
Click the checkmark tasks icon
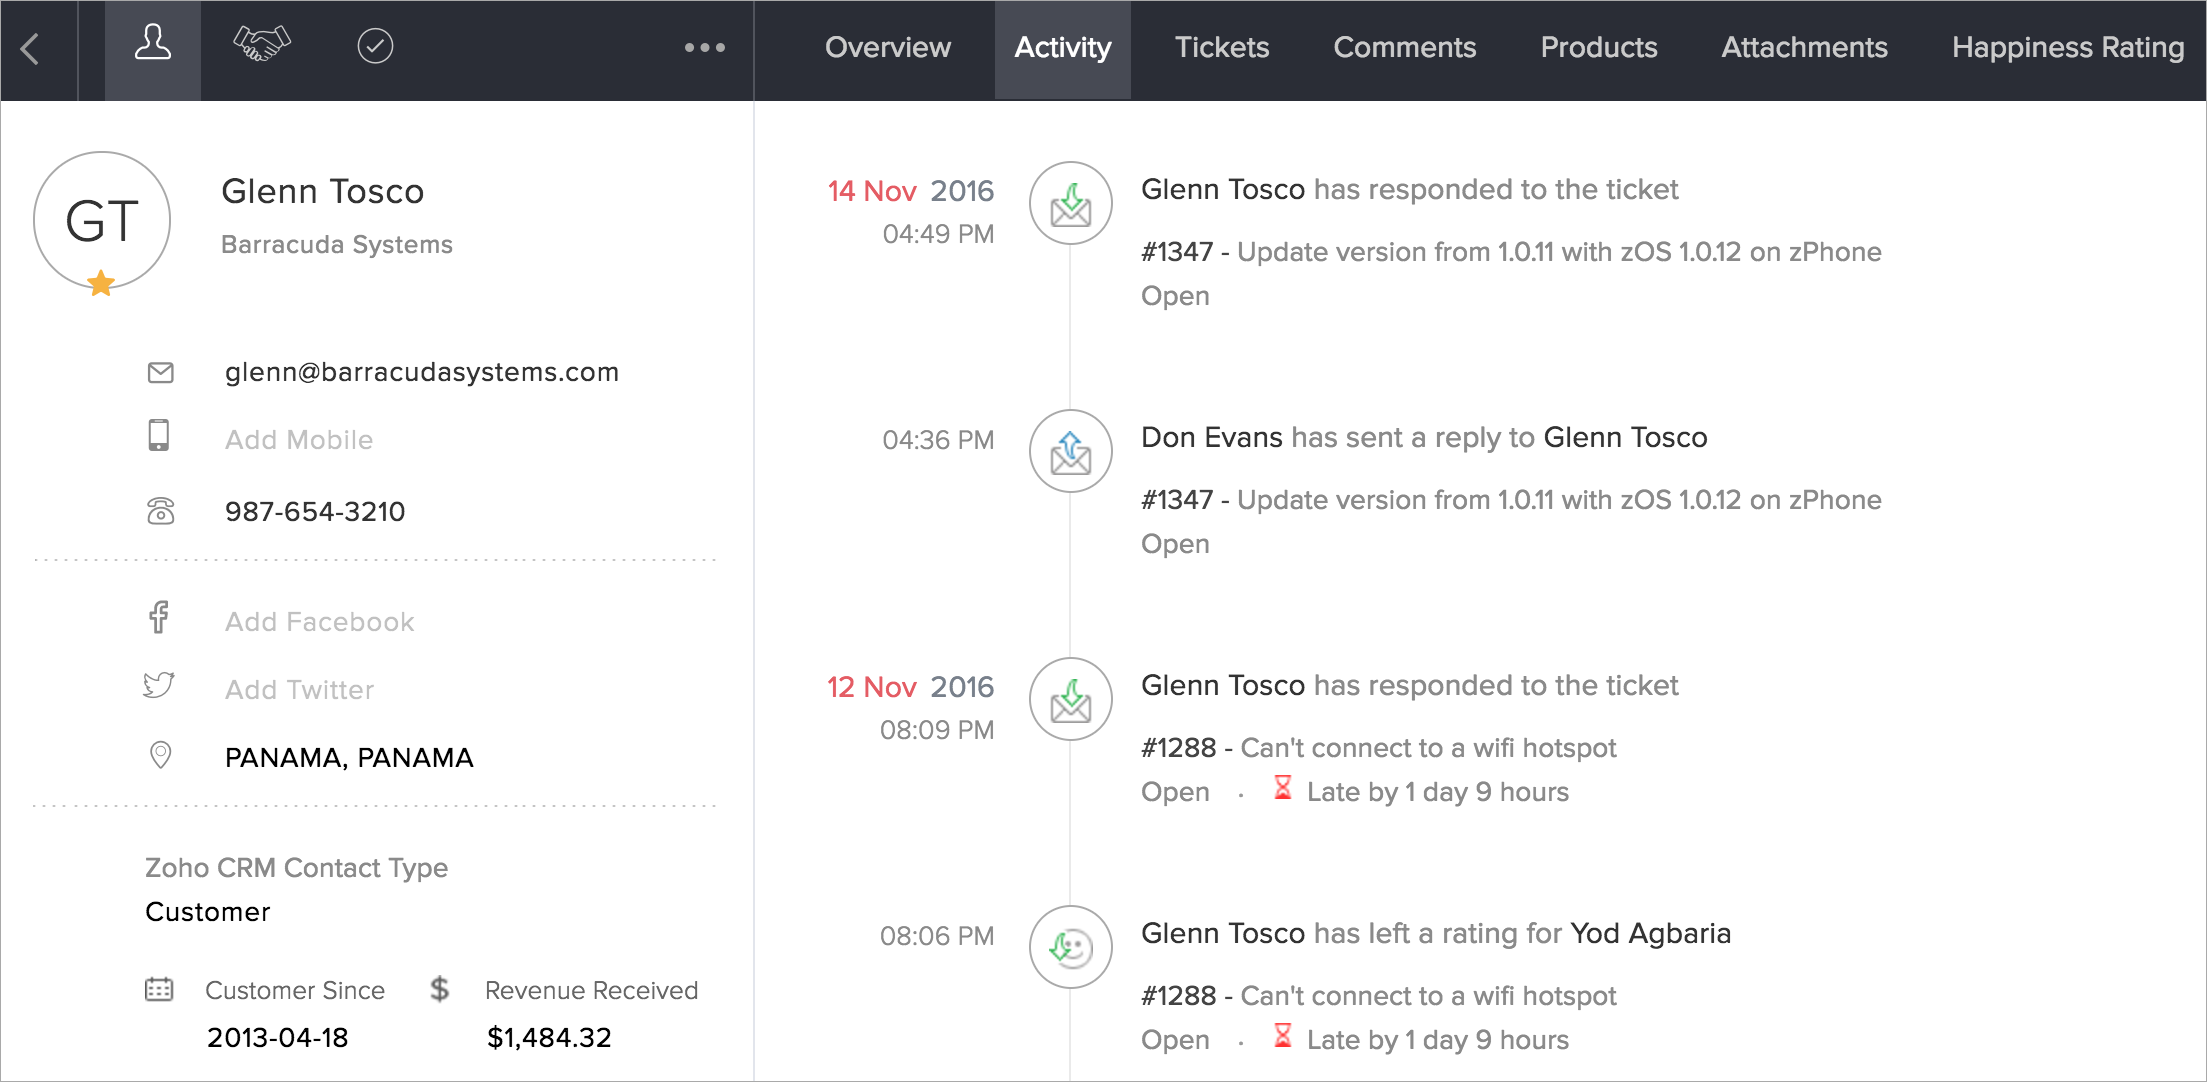375,46
